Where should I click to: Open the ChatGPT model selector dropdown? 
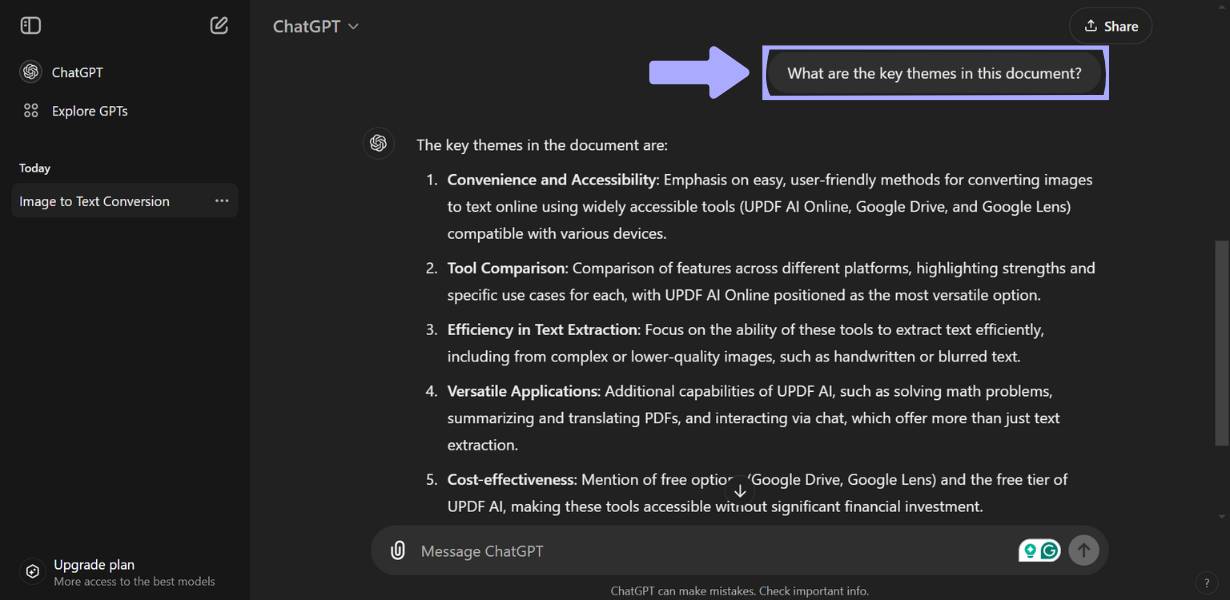315,27
